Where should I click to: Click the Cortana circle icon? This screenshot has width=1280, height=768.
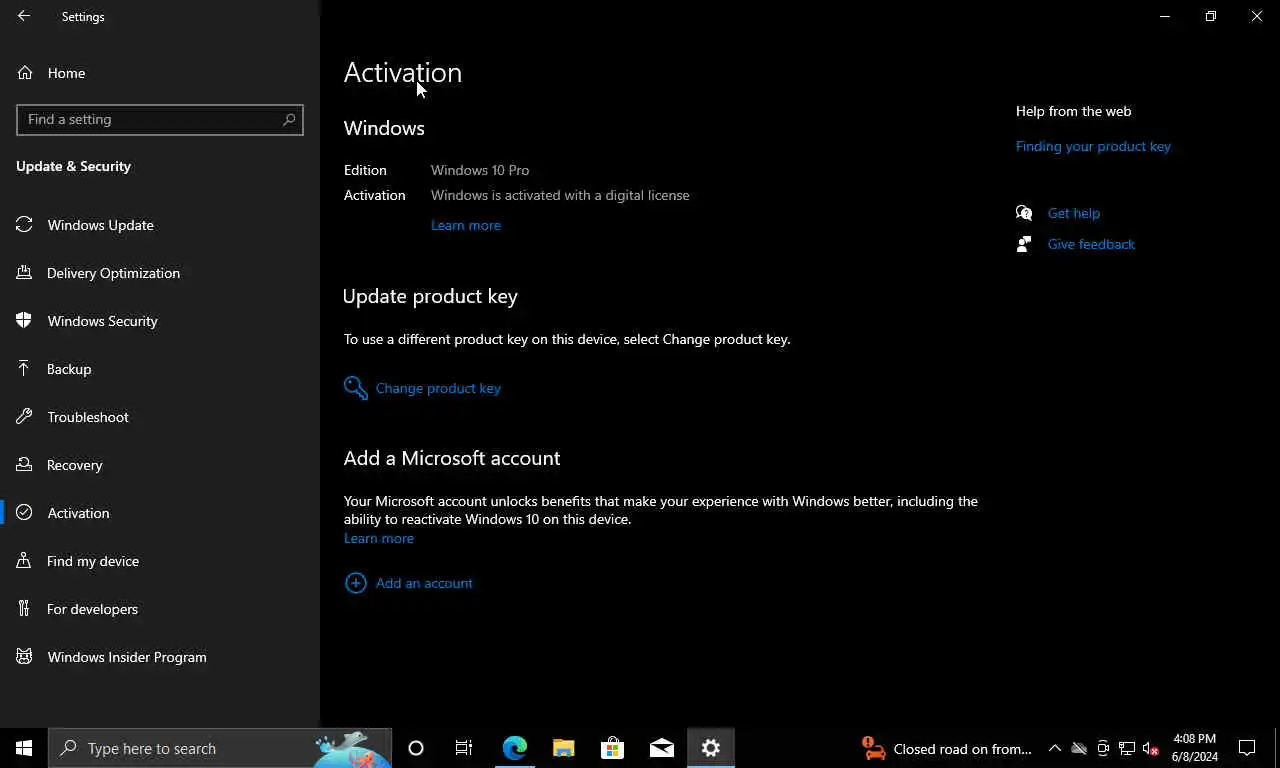pyautogui.click(x=416, y=748)
